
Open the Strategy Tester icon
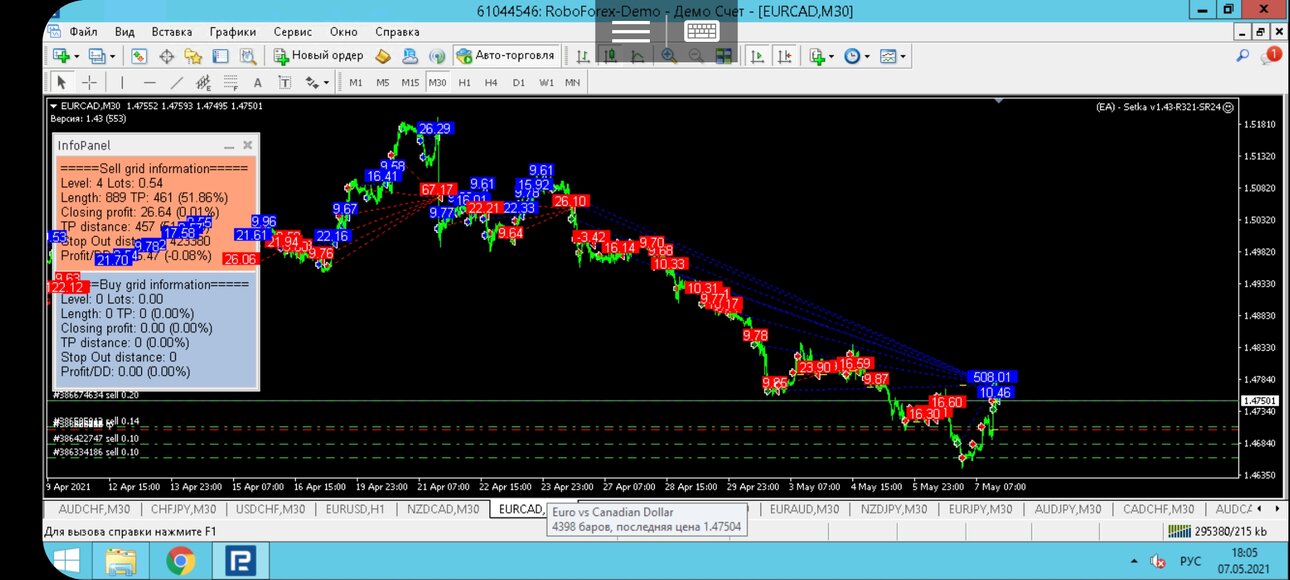click(x=247, y=56)
